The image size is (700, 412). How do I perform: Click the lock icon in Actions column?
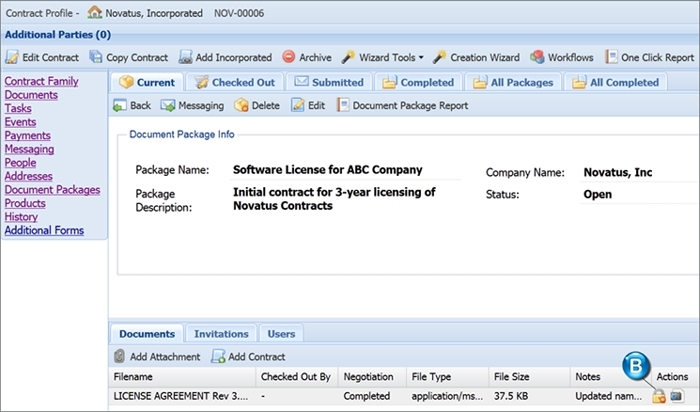point(659,395)
